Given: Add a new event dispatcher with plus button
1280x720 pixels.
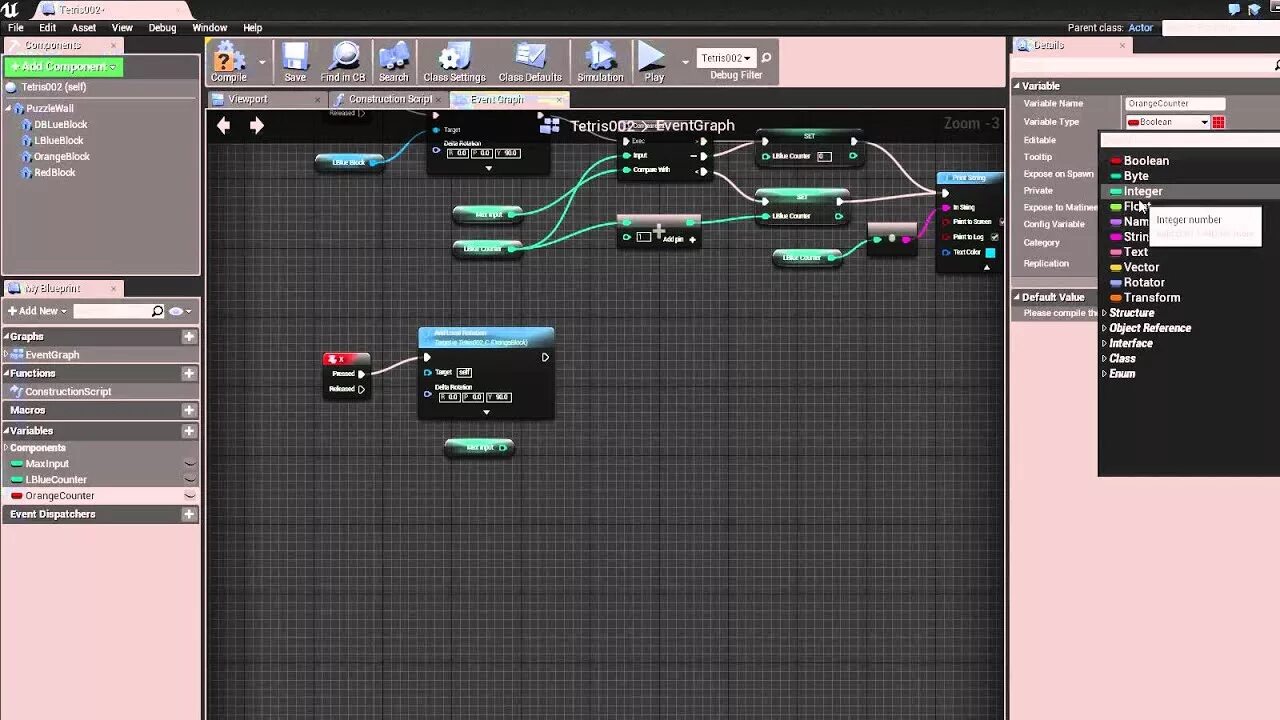Looking at the screenshot, I should 189,514.
